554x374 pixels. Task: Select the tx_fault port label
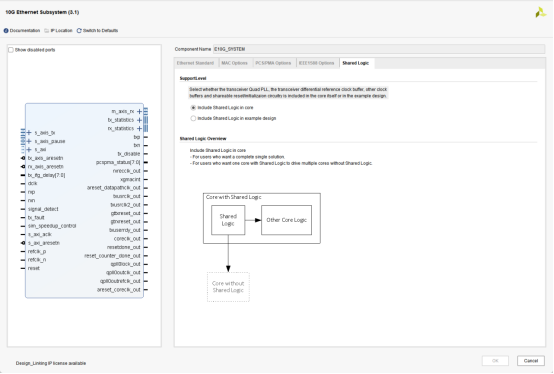tap(36, 218)
